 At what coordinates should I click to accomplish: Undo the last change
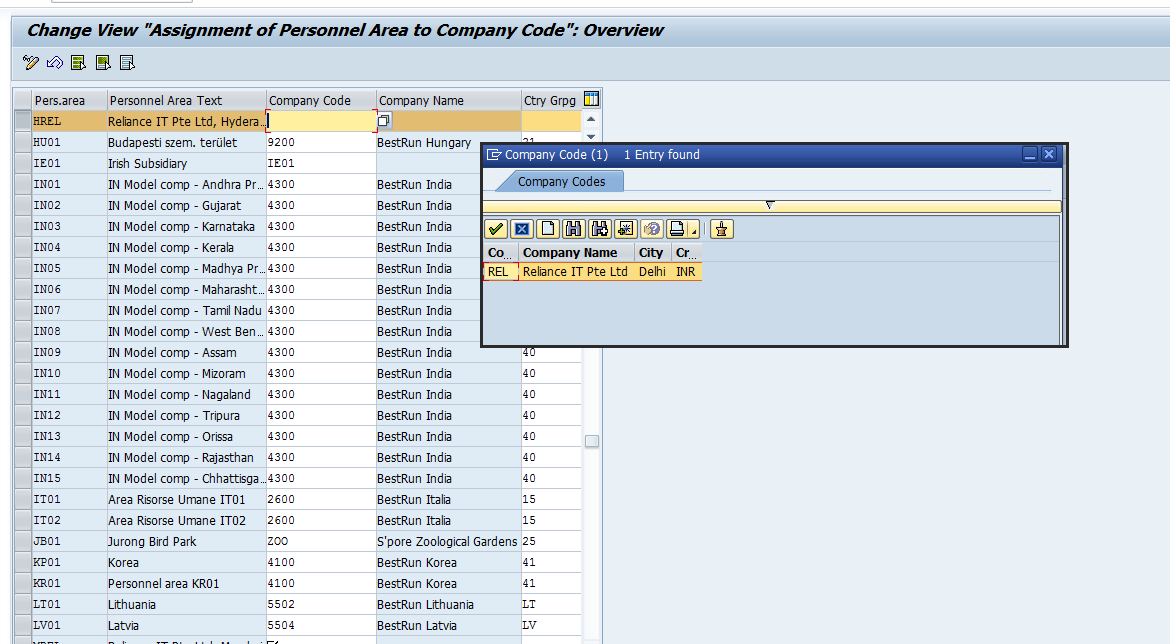pos(54,62)
